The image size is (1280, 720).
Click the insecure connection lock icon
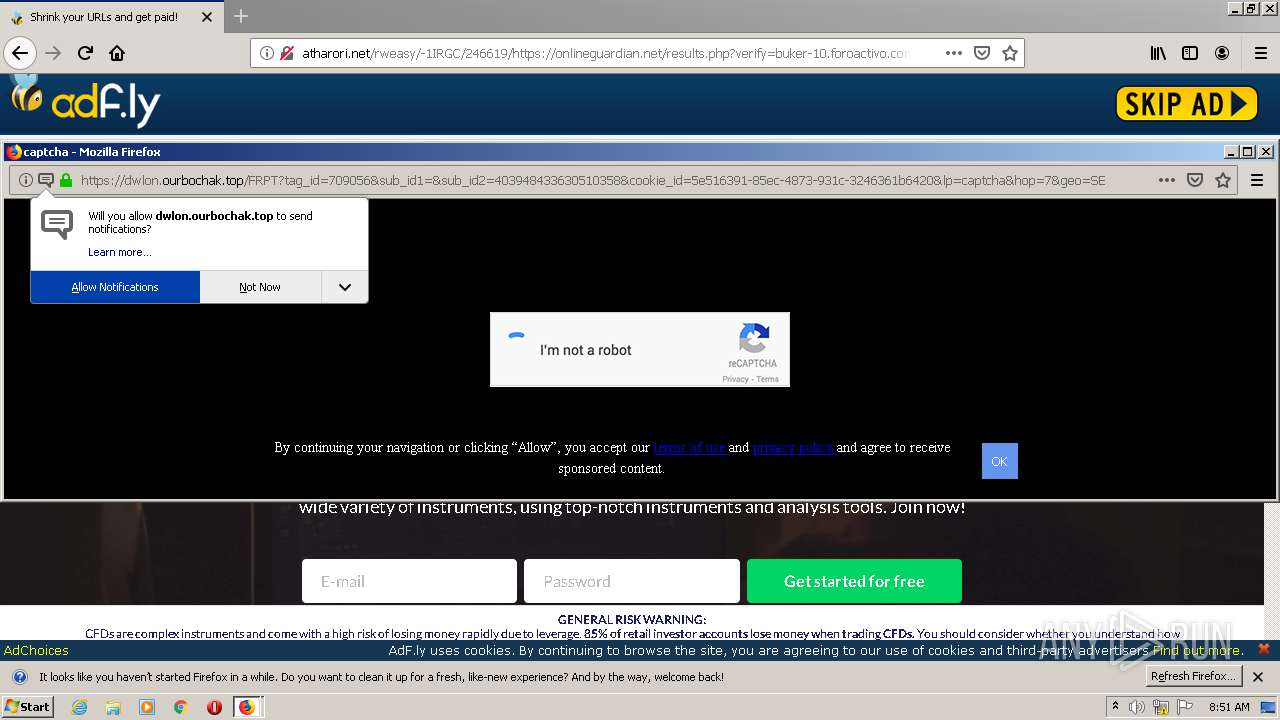tap(287, 53)
